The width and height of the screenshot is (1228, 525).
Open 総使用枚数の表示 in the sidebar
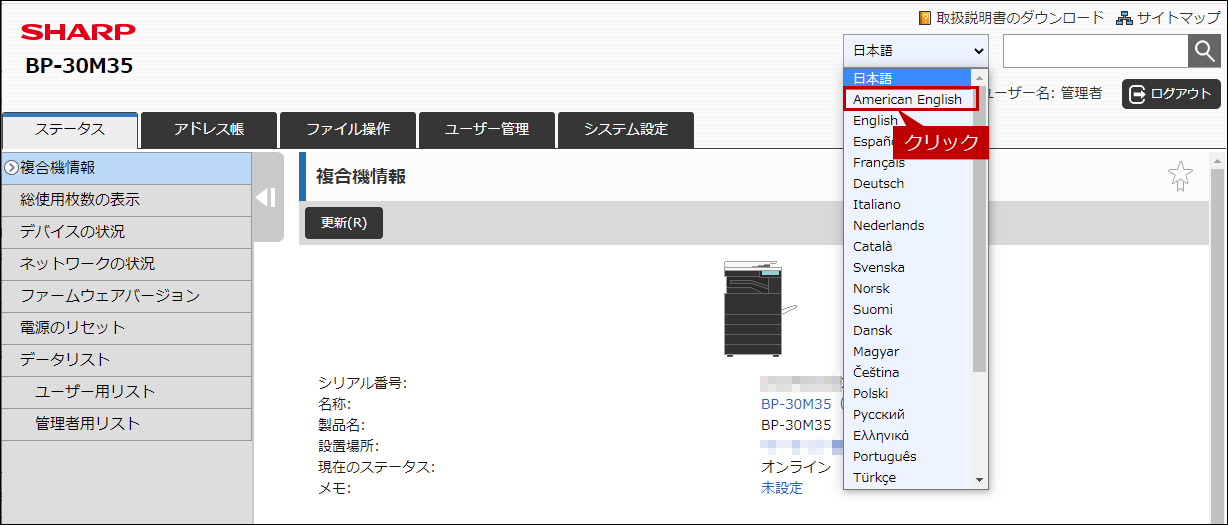click(127, 200)
